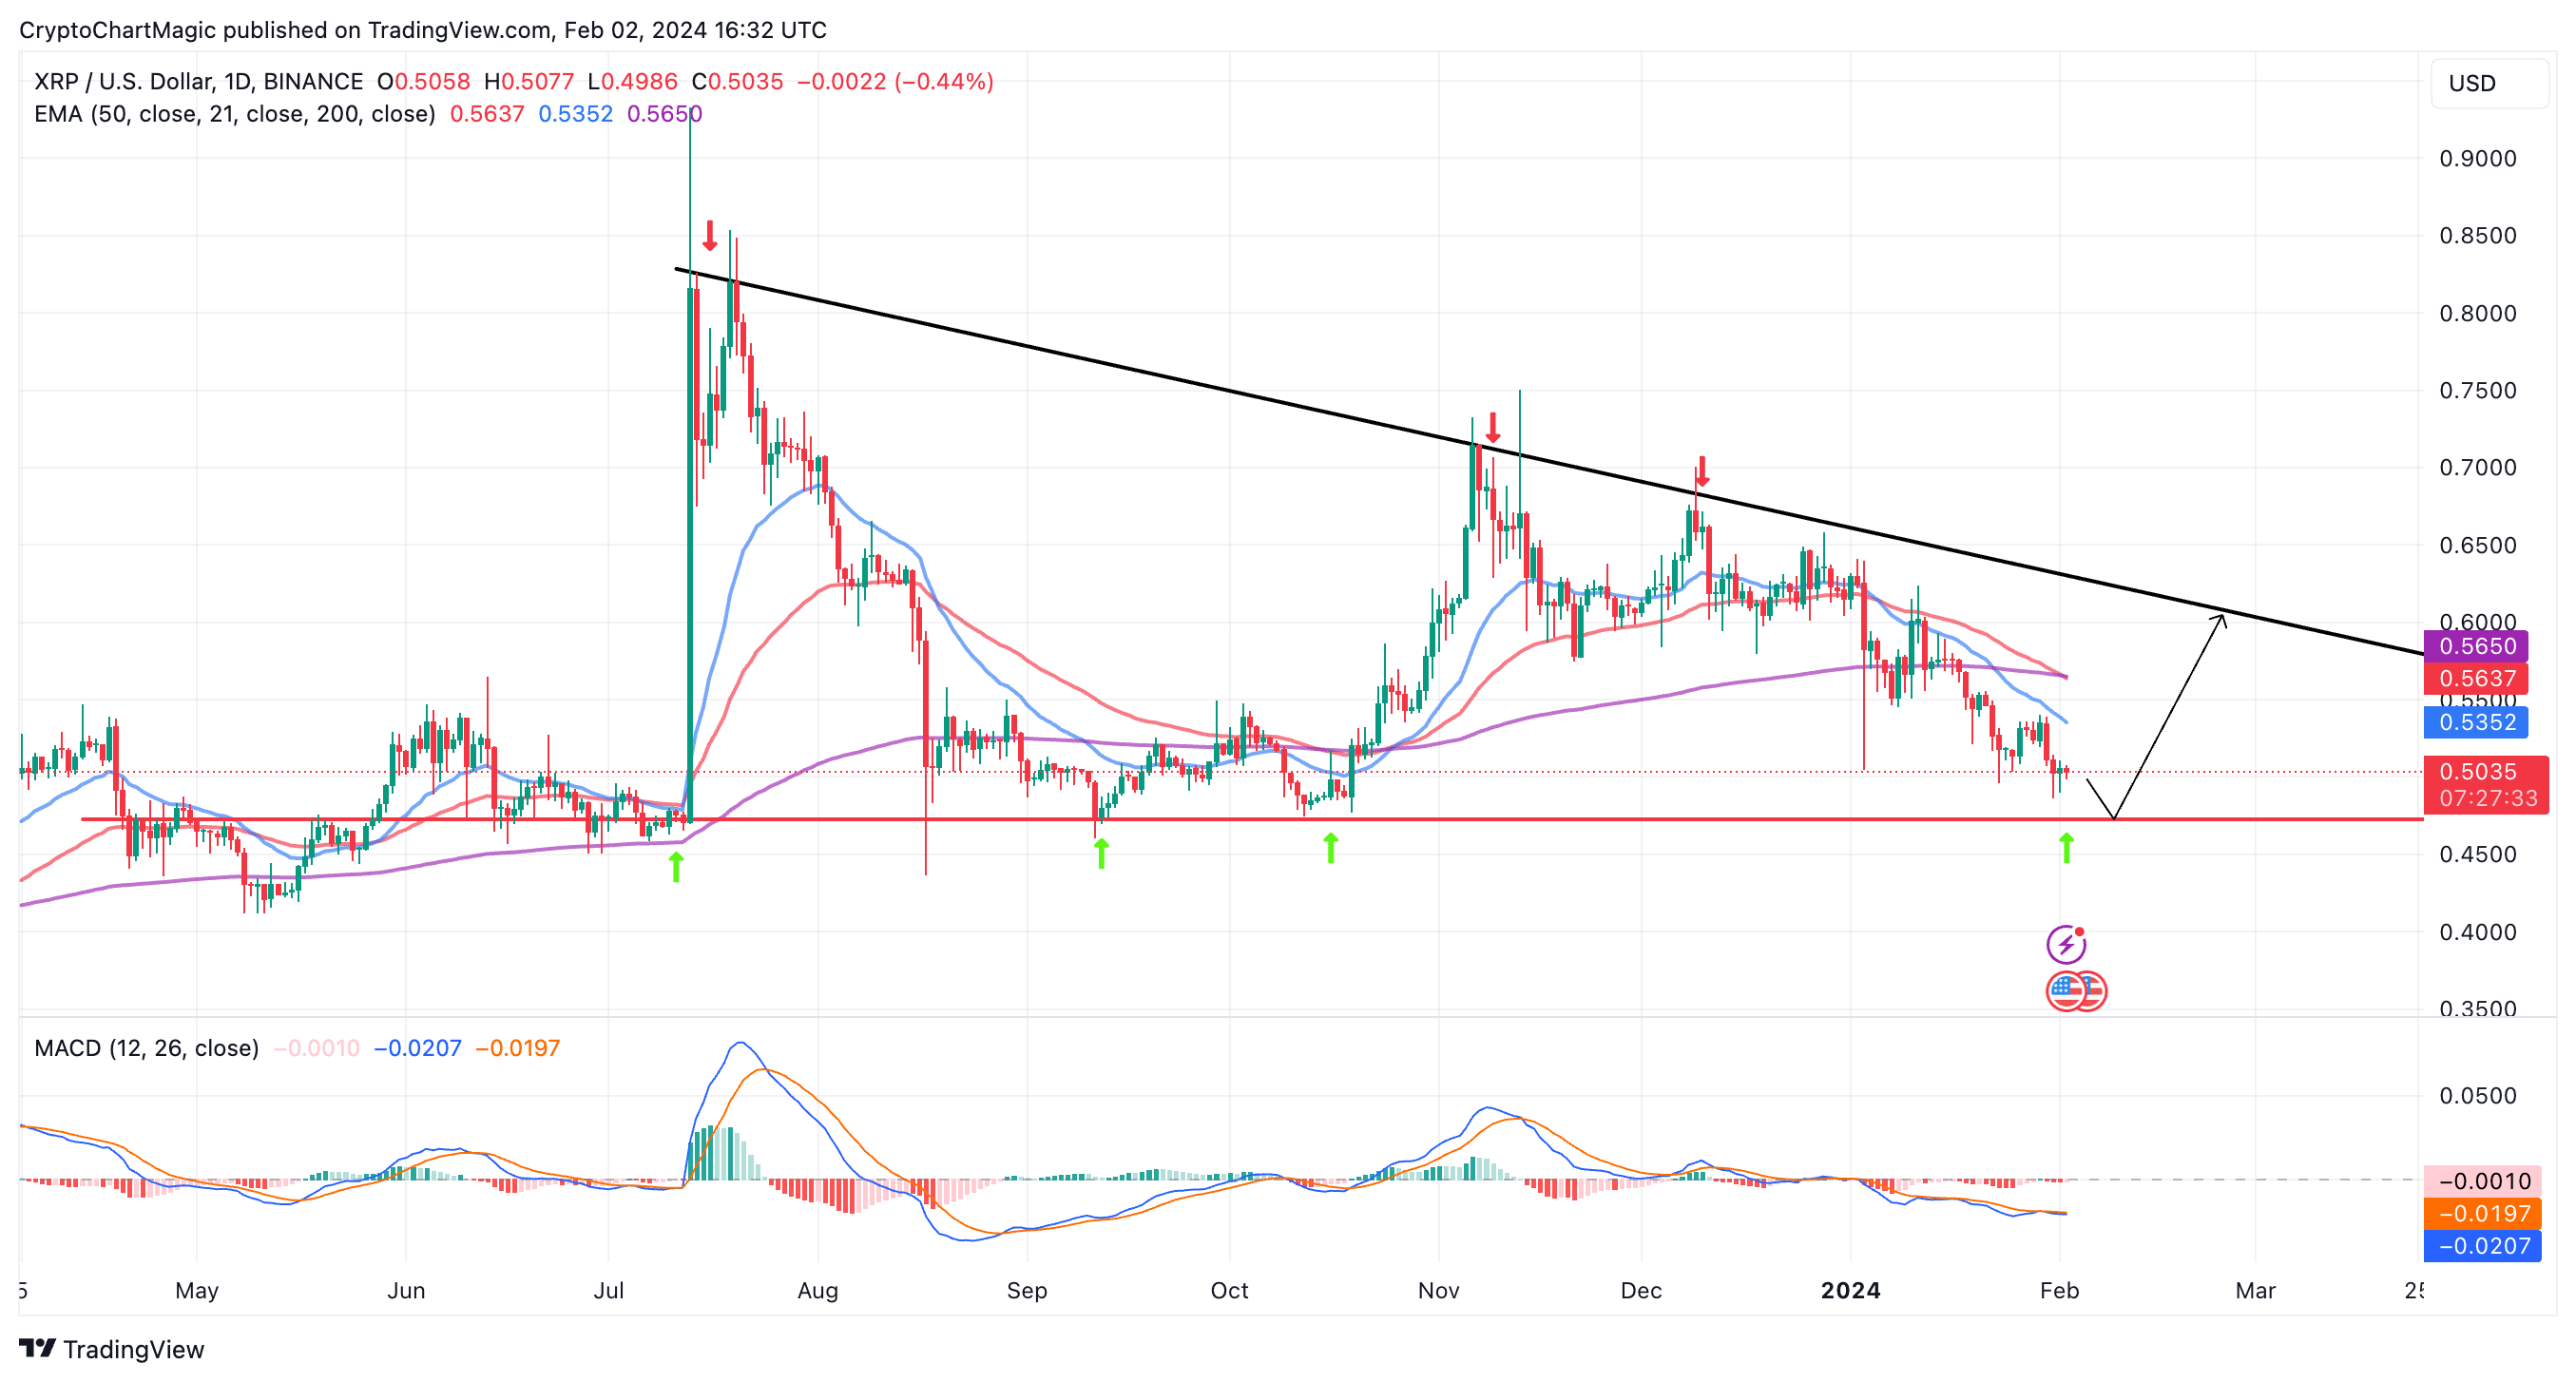Click the 0.4500 price scale label
The height and width of the screenshot is (1382, 2576).
click(x=2478, y=854)
